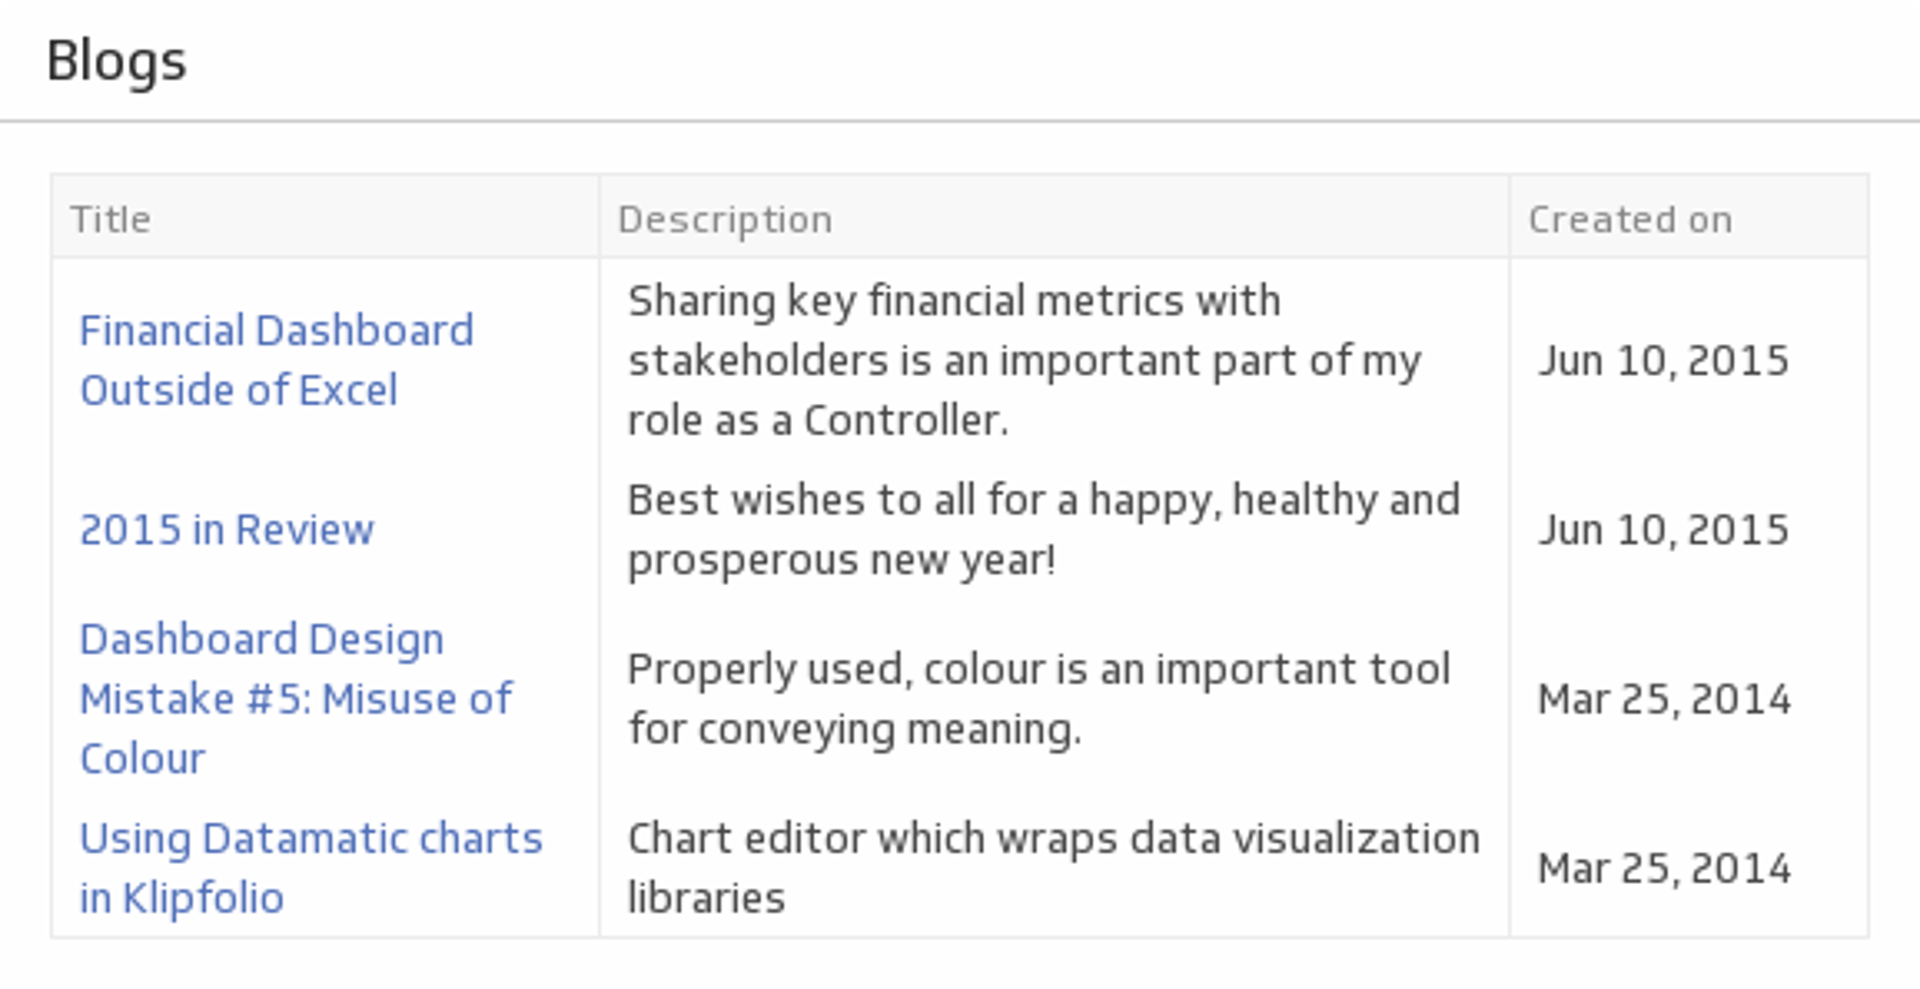Click the 'Best wishes' new year description text

(1043, 529)
